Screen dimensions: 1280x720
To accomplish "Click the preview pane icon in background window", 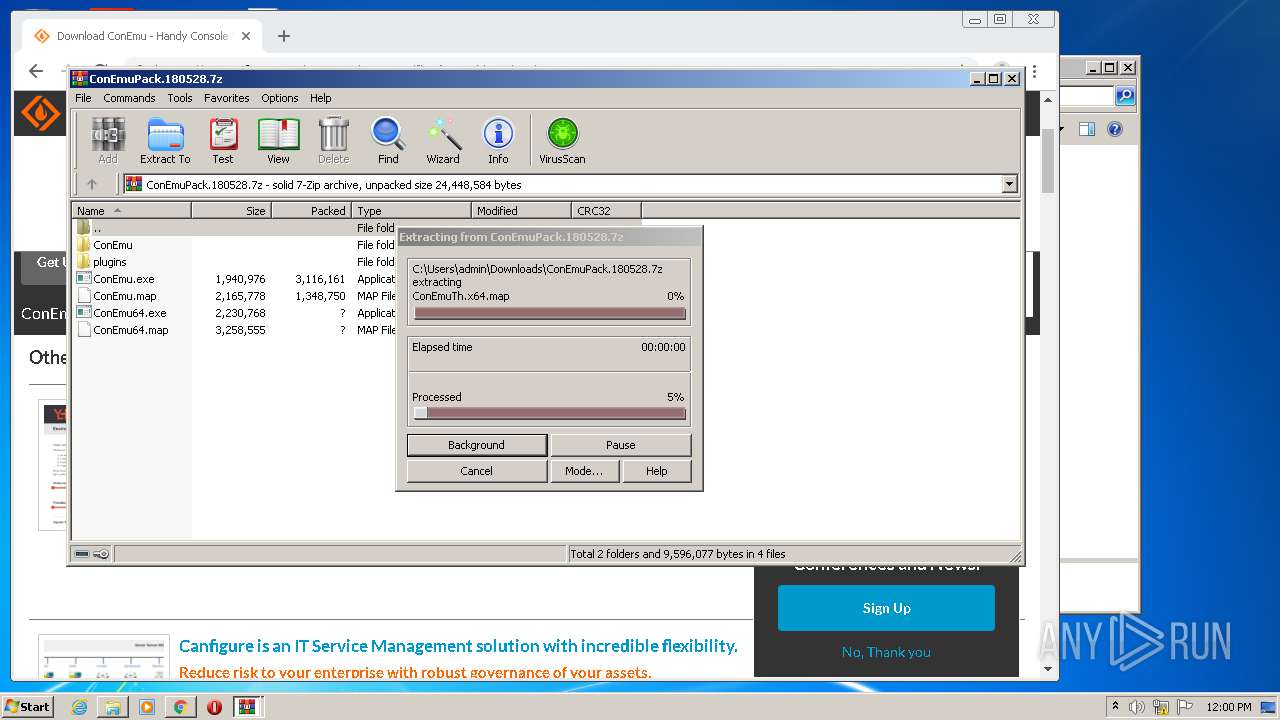I will click(1087, 129).
